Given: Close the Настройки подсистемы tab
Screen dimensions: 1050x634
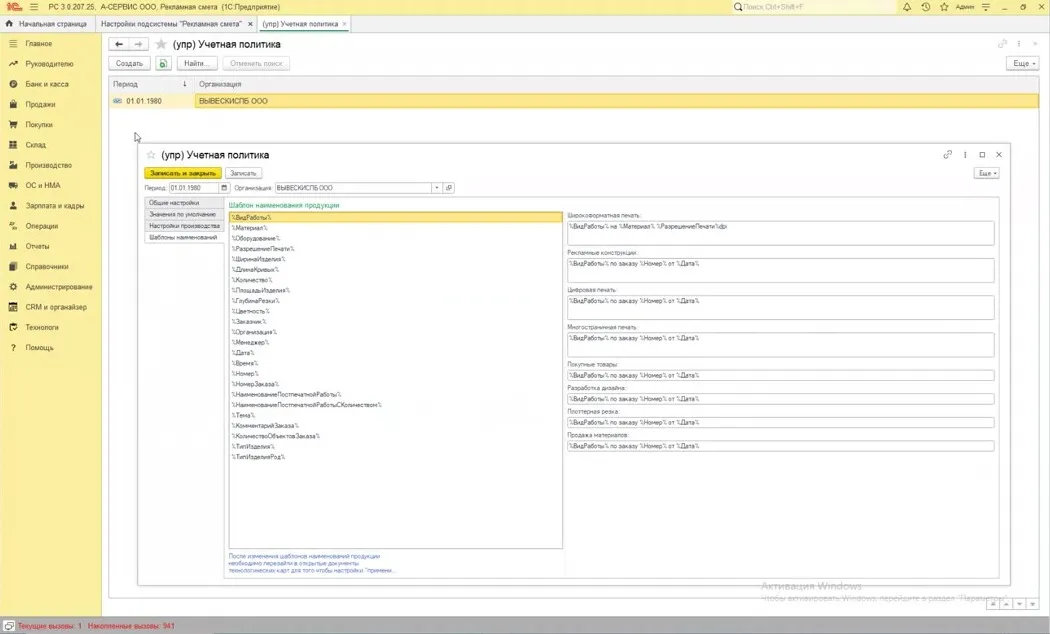Looking at the screenshot, I should coord(250,24).
